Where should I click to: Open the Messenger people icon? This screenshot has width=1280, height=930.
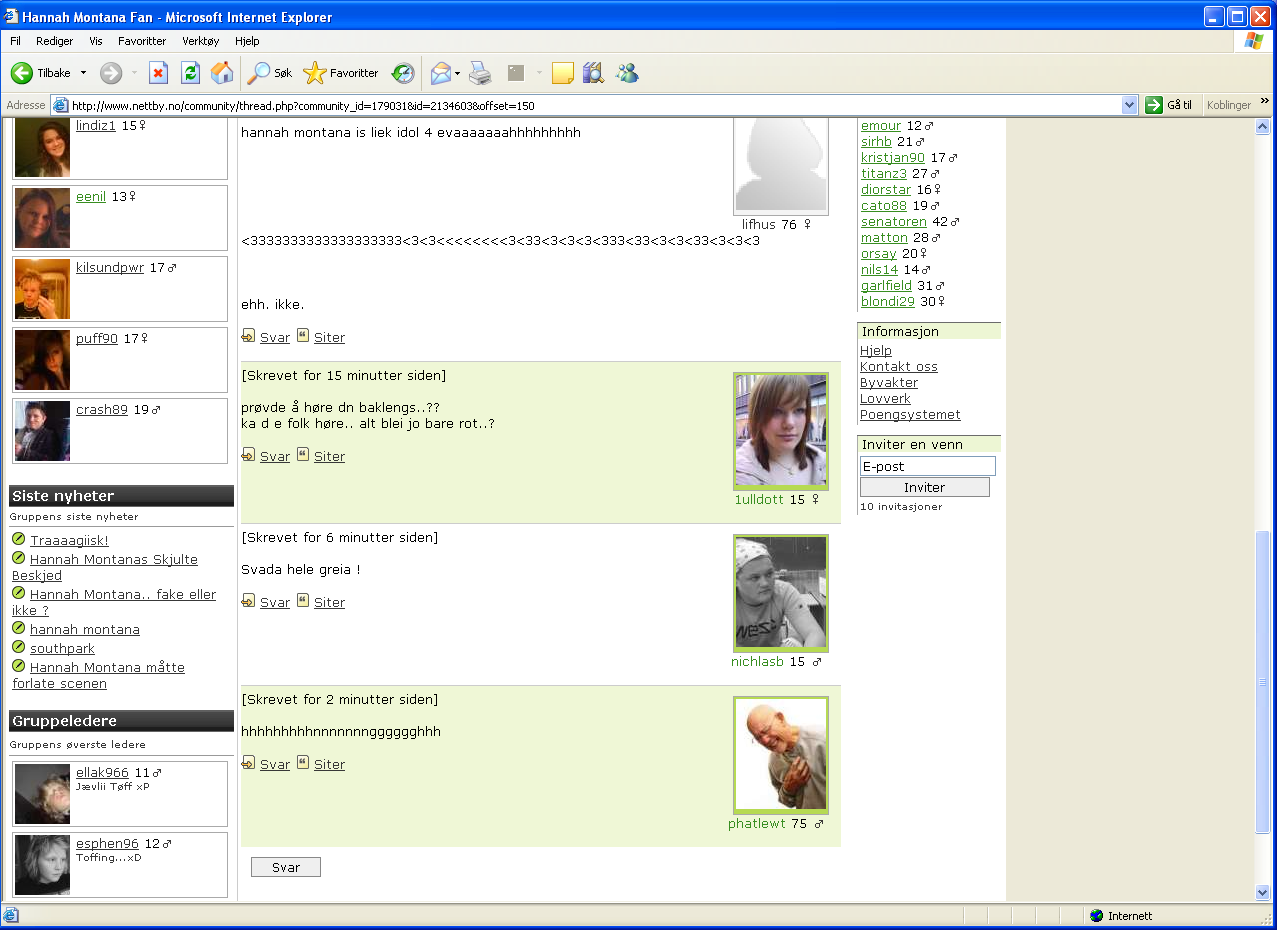(x=627, y=73)
